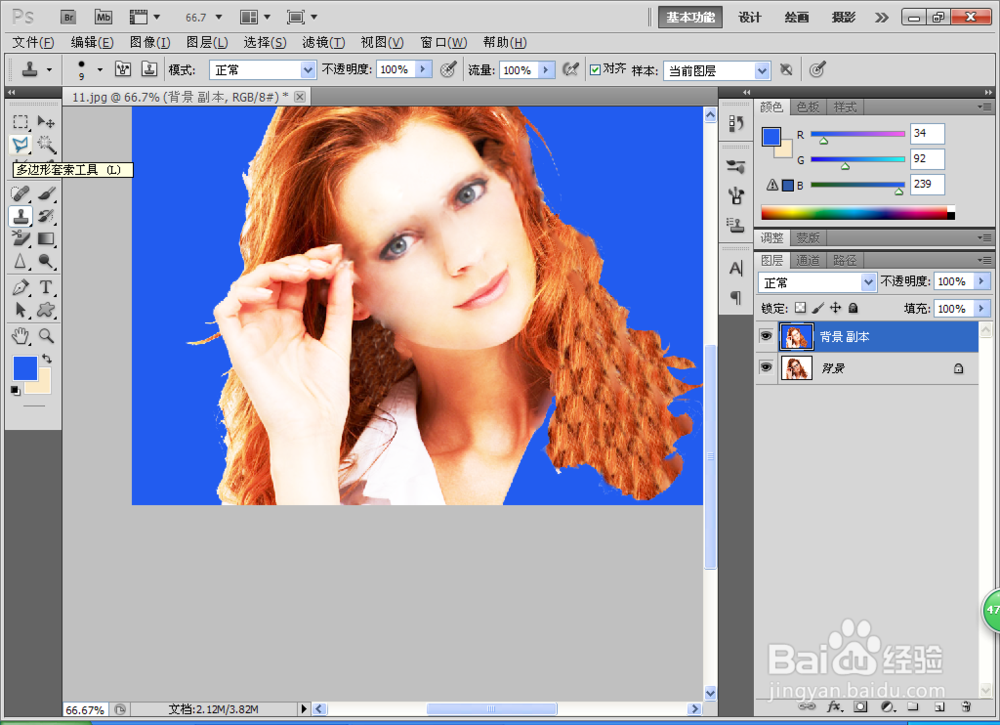The width and height of the screenshot is (1000, 725).
Task: Toggle tablet pressure for opacity
Action: point(448,69)
